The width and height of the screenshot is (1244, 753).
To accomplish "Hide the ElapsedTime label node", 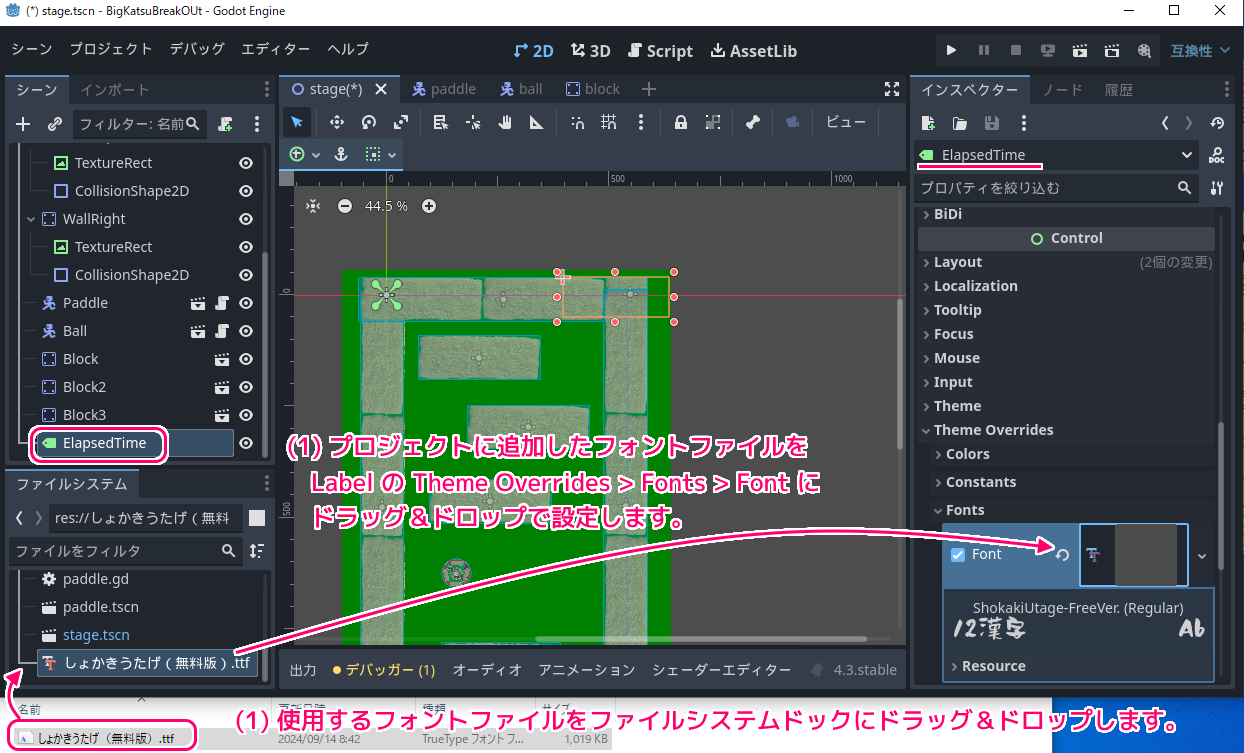I will (x=245, y=443).
